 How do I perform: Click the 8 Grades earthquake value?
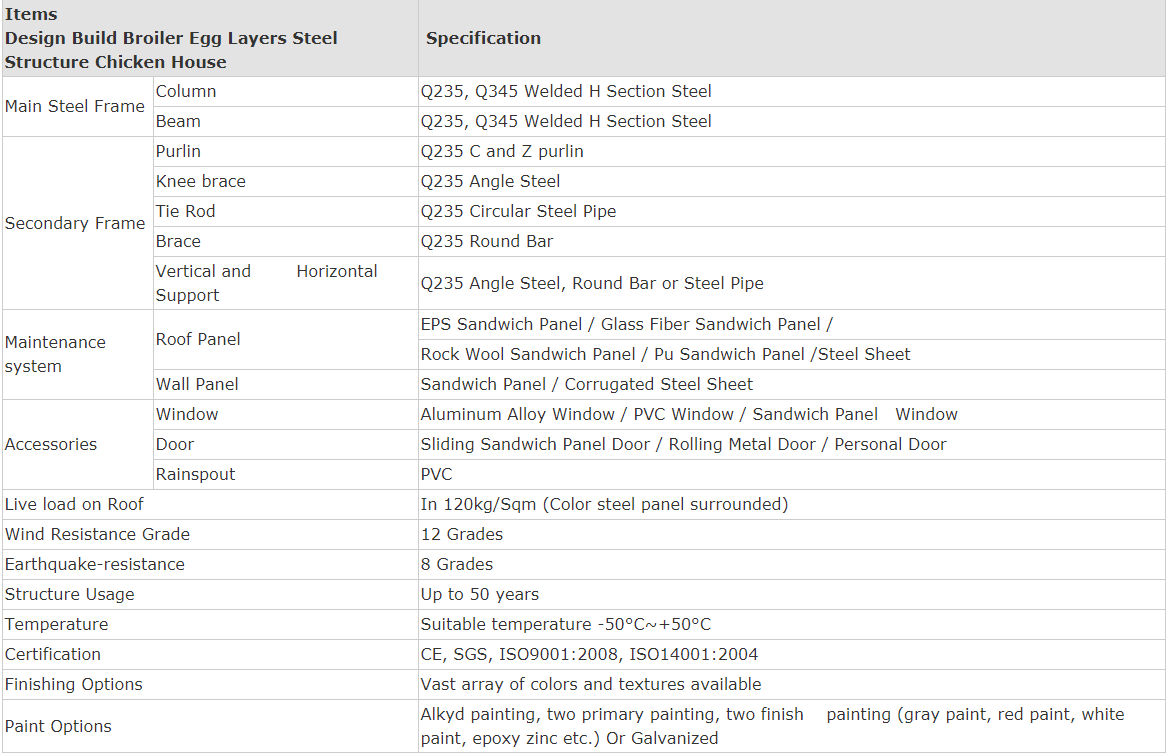456,564
